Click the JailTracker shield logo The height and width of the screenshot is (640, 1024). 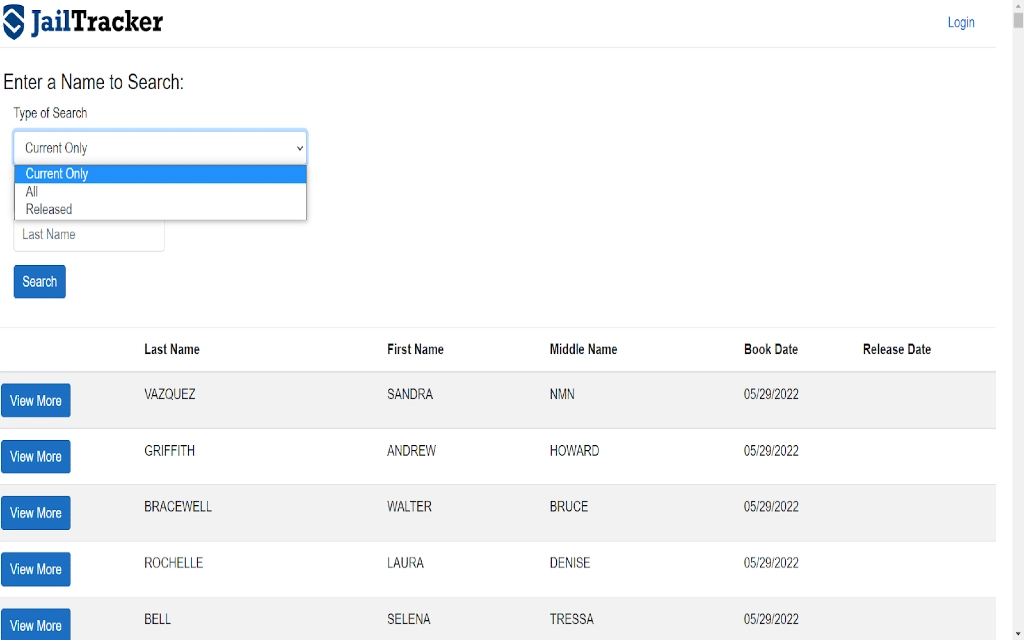pyautogui.click(x=14, y=22)
